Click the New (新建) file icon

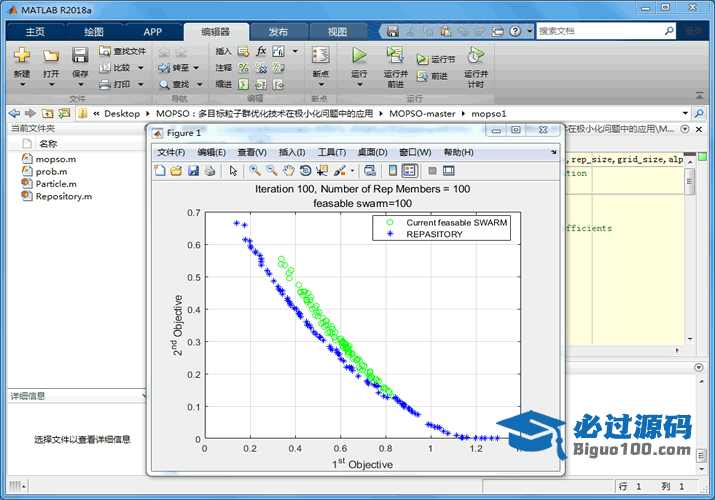(x=21, y=56)
